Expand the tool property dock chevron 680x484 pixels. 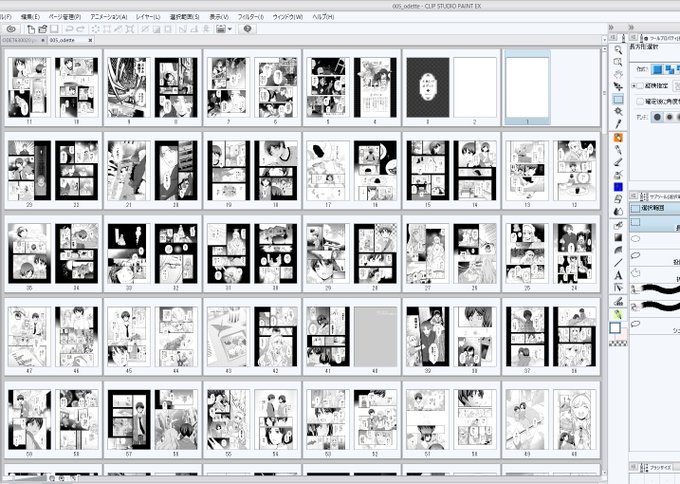pos(631,27)
